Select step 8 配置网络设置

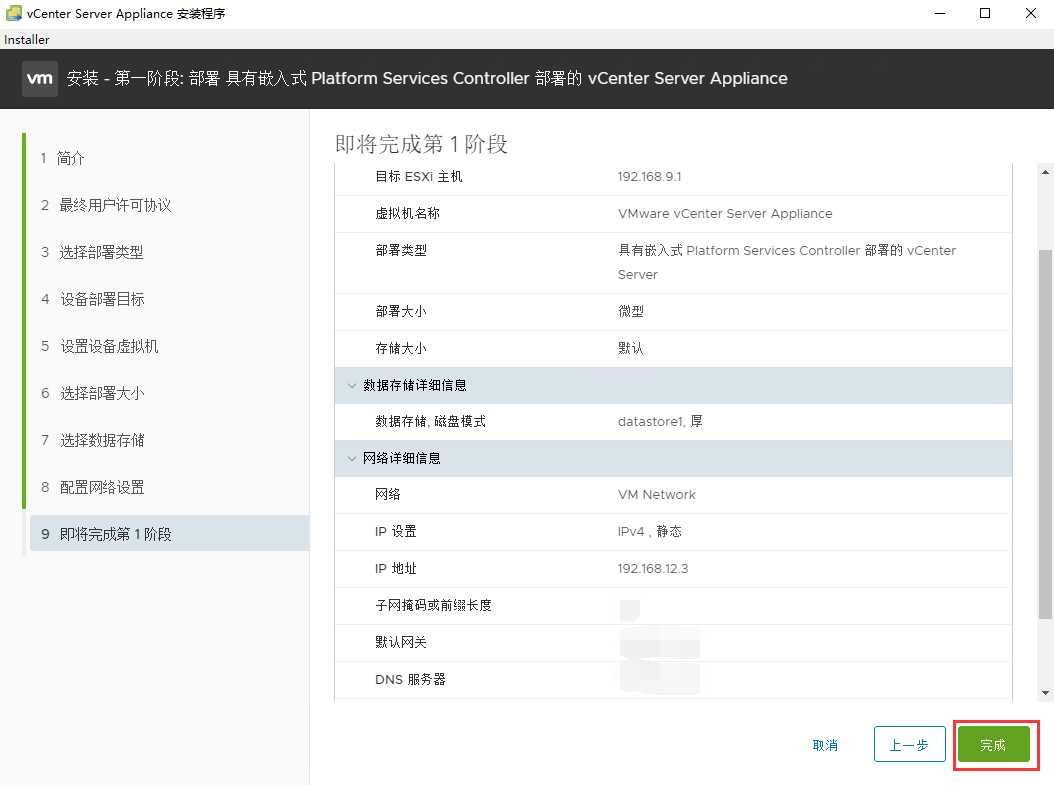click(103, 486)
